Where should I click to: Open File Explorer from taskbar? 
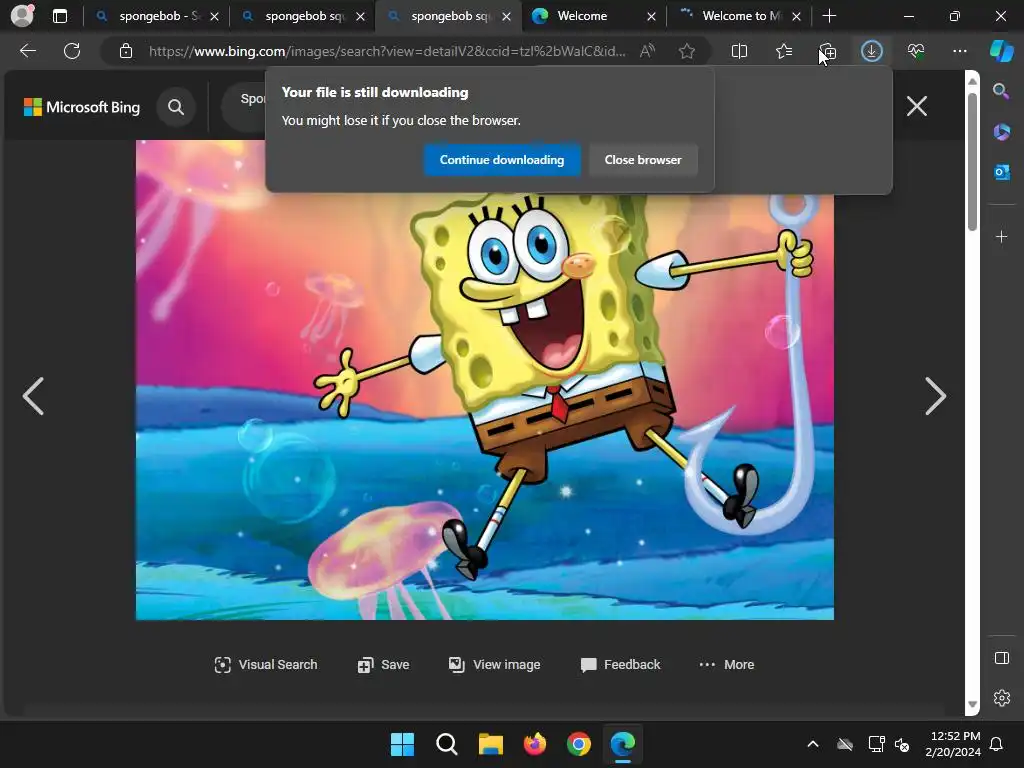tap(490, 744)
